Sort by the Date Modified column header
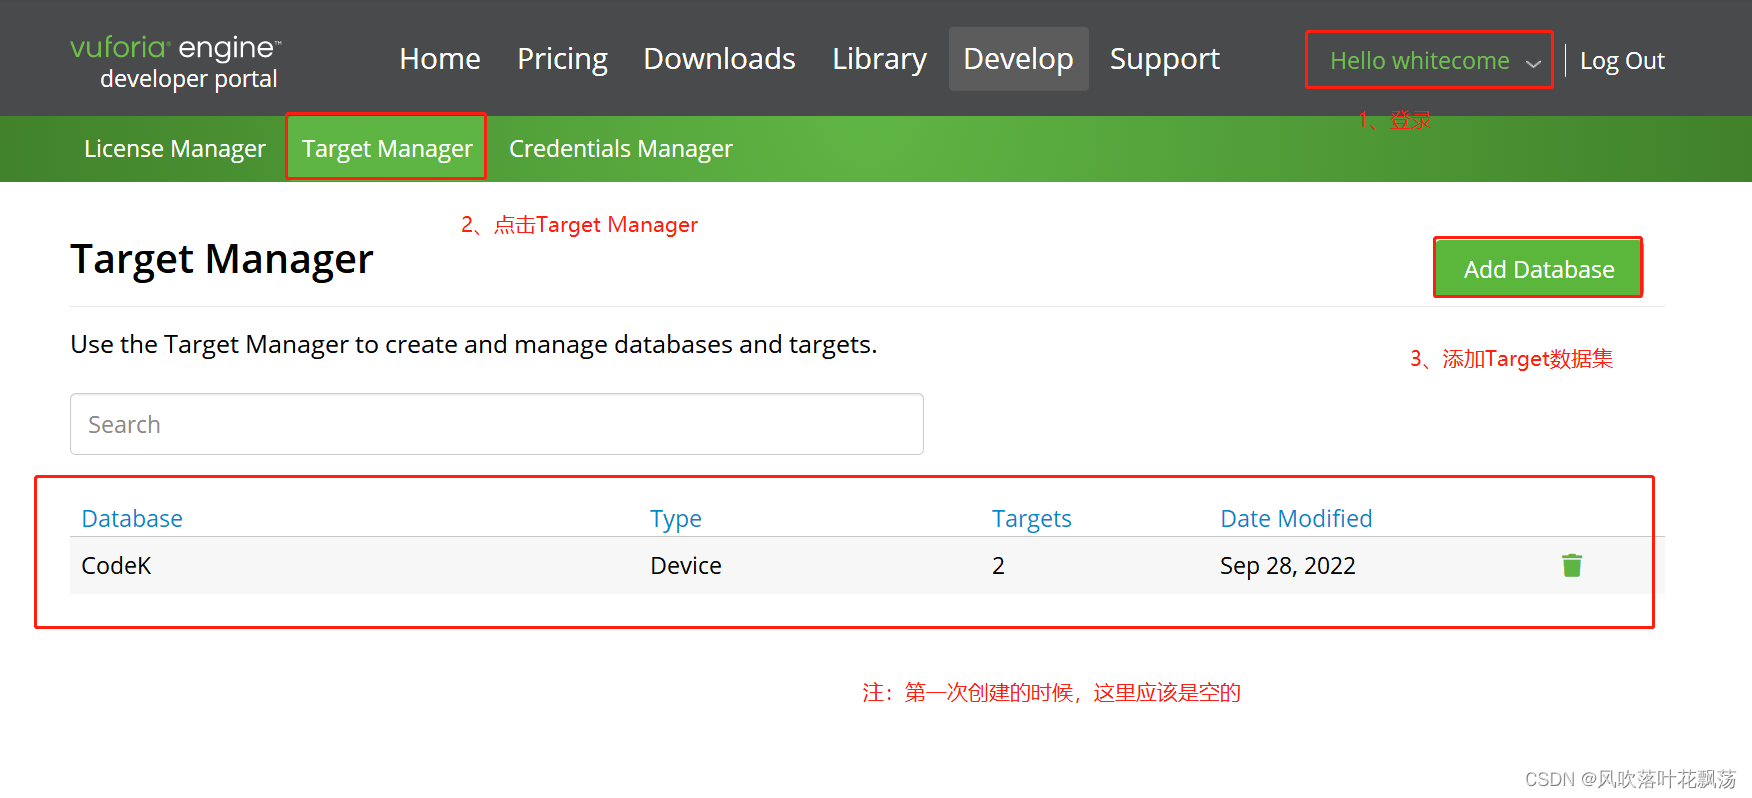The width and height of the screenshot is (1752, 798). [x=1296, y=518]
